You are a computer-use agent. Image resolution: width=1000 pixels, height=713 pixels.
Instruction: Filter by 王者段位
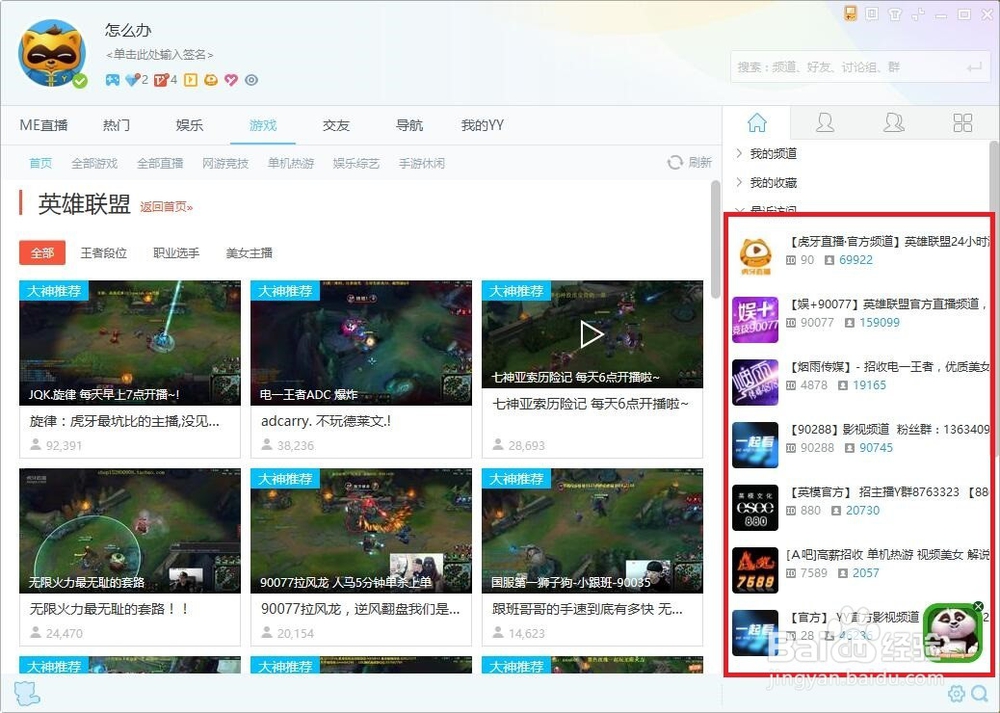(103, 253)
